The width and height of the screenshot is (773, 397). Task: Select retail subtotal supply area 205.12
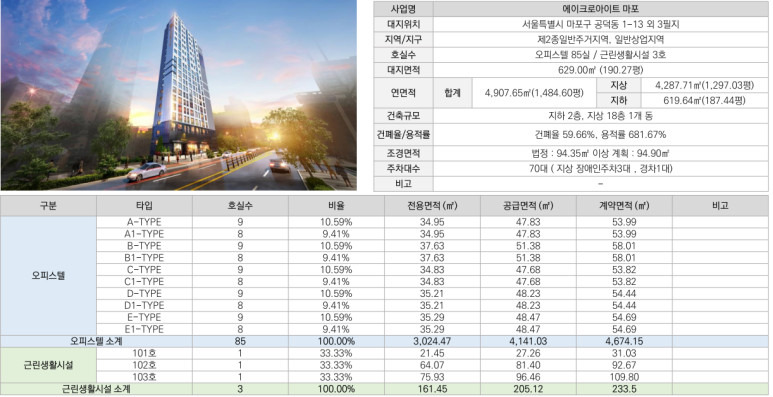528,389
